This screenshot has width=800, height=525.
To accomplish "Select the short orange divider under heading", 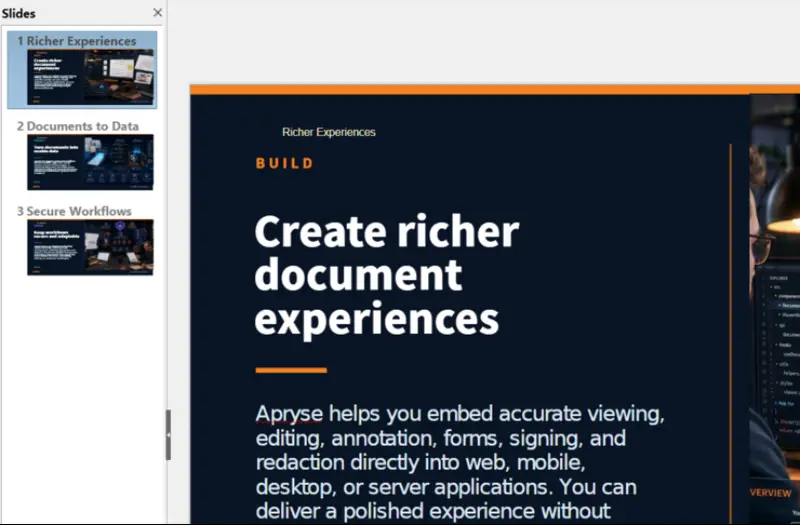I will point(291,370).
